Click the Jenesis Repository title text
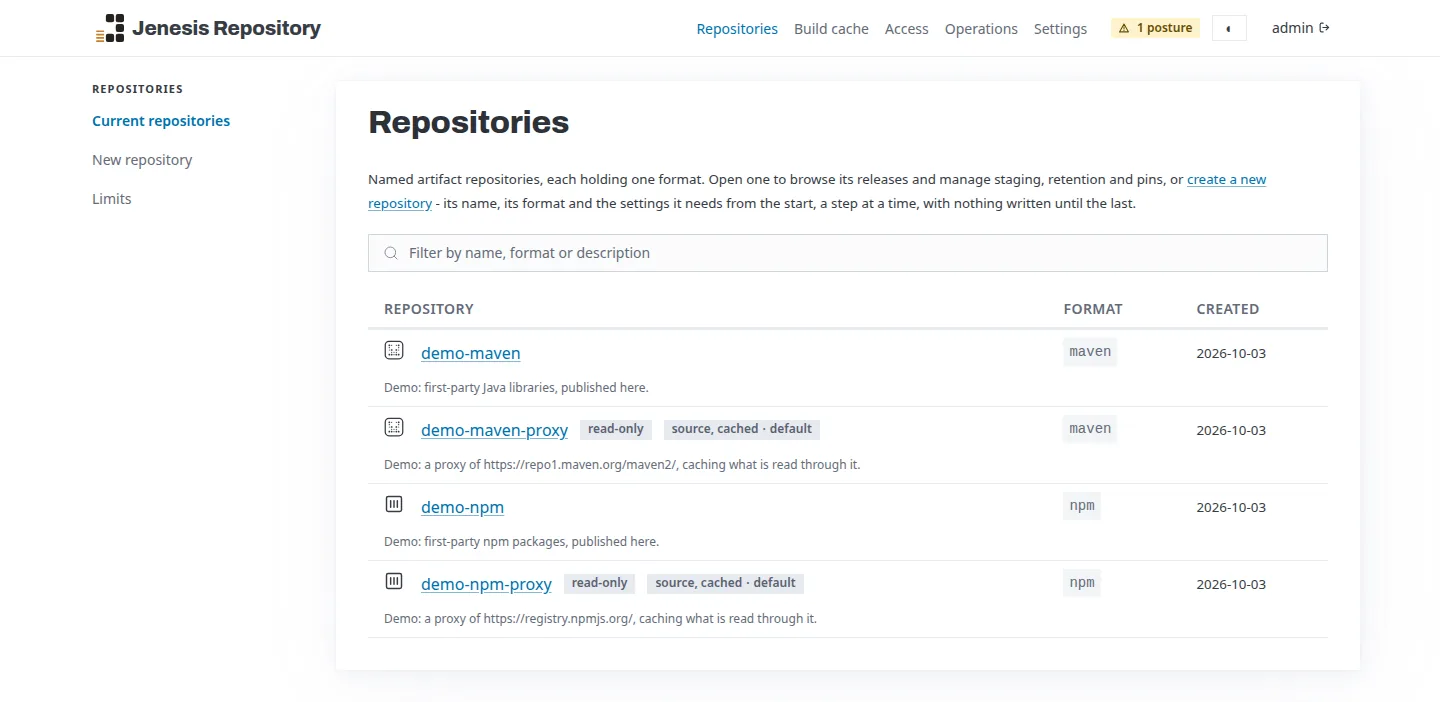The image size is (1440, 702). [x=226, y=28]
